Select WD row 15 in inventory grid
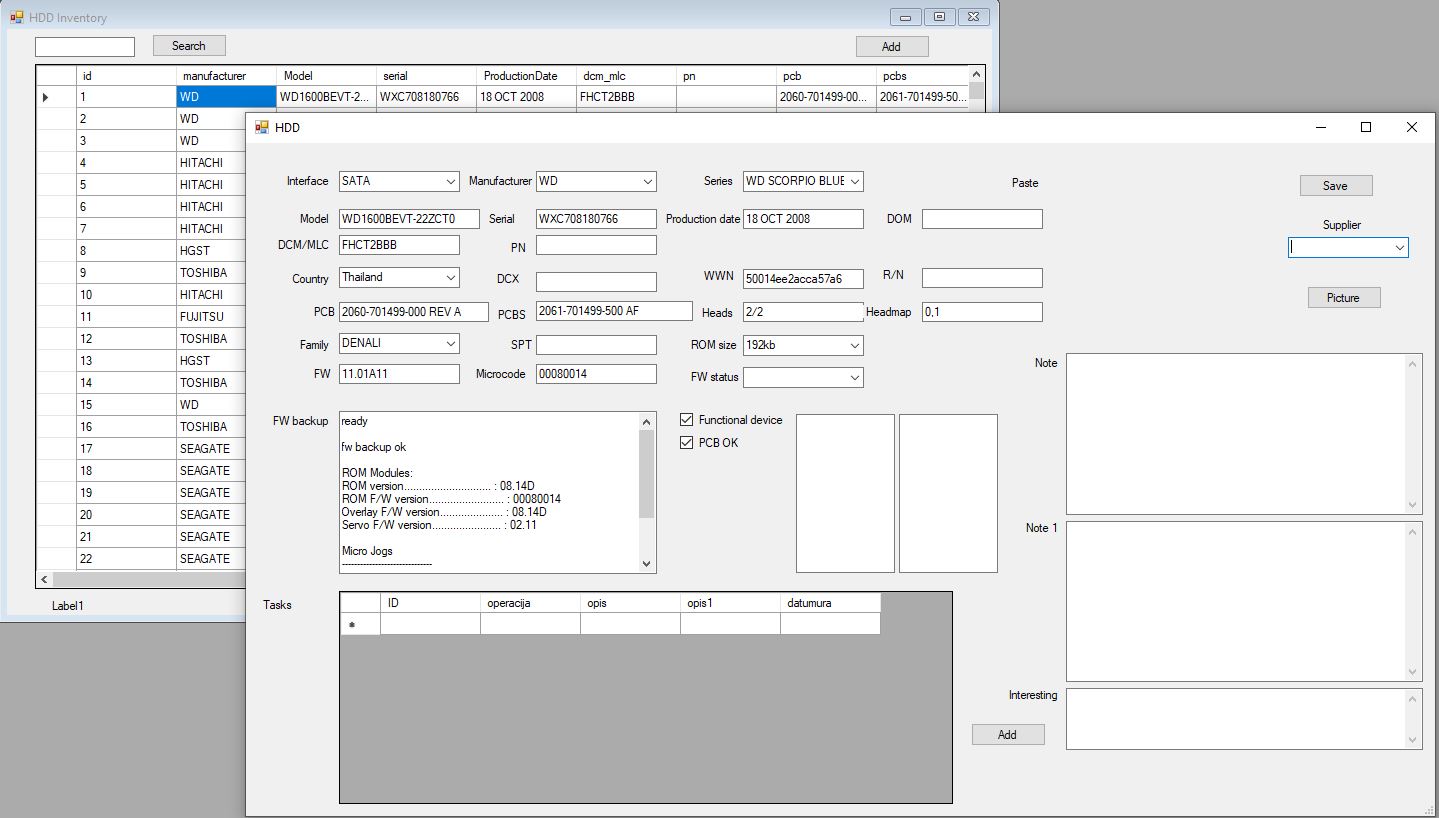 click(x=211, y=405)
